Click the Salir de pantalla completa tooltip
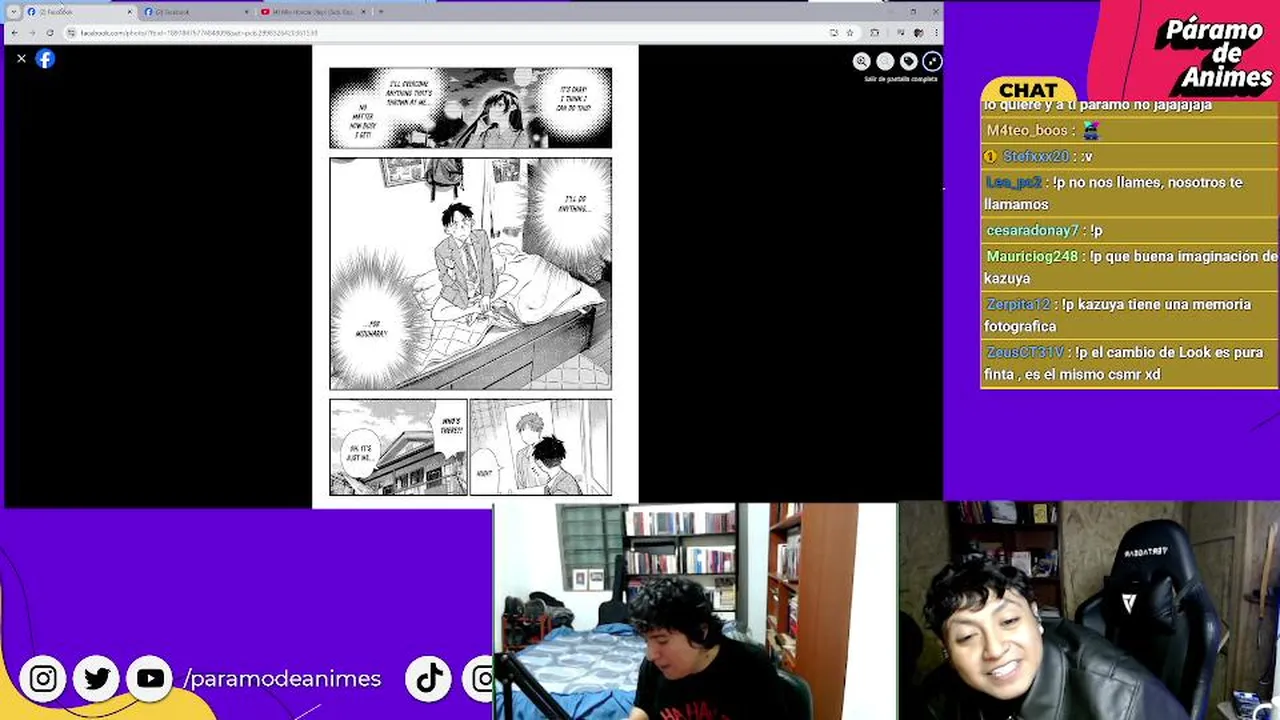Viewport: 1280px width, 720px height. click(x=900, y=79)
